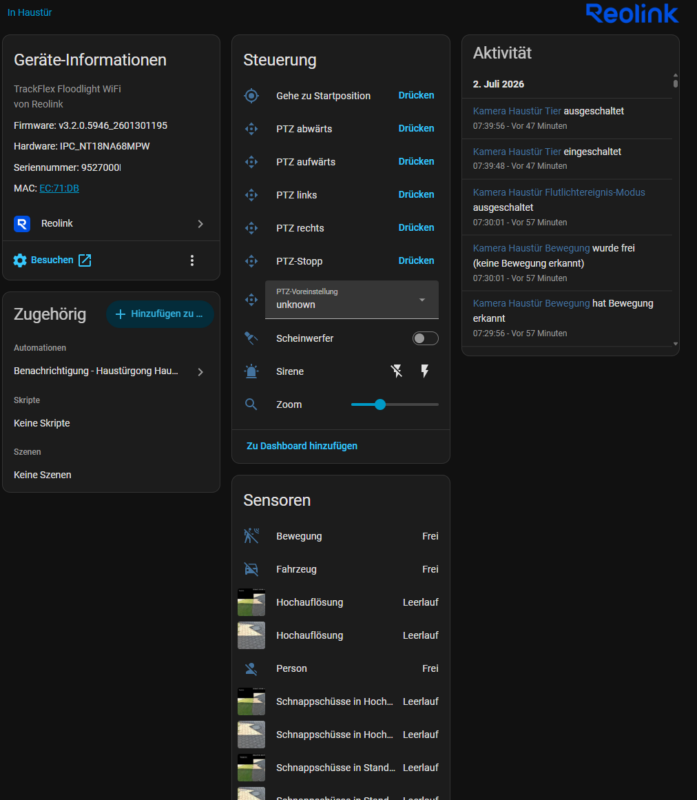Open second Schnappschüsse in Hoch thumbnail

pos(251,735)
